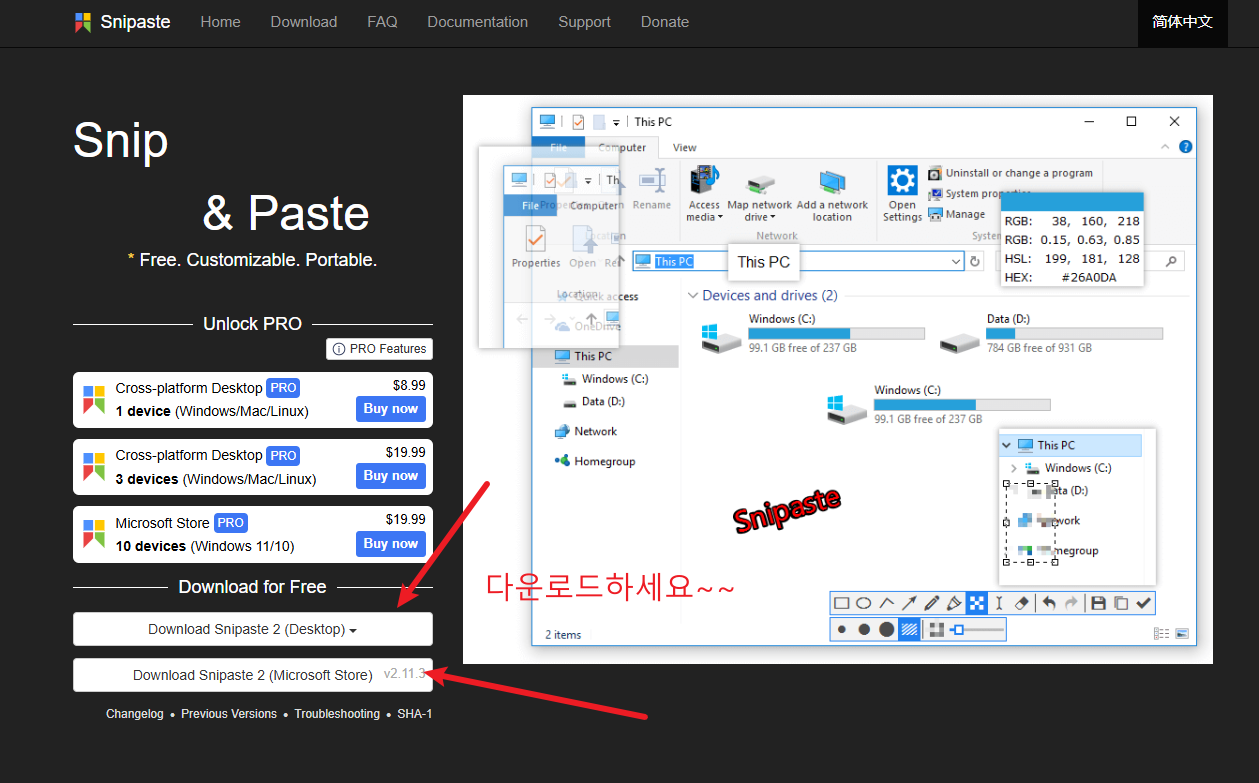The height and width of the screenshot is (783, 1259).
Task: Open the Download nav item
Action: point(304,22)
